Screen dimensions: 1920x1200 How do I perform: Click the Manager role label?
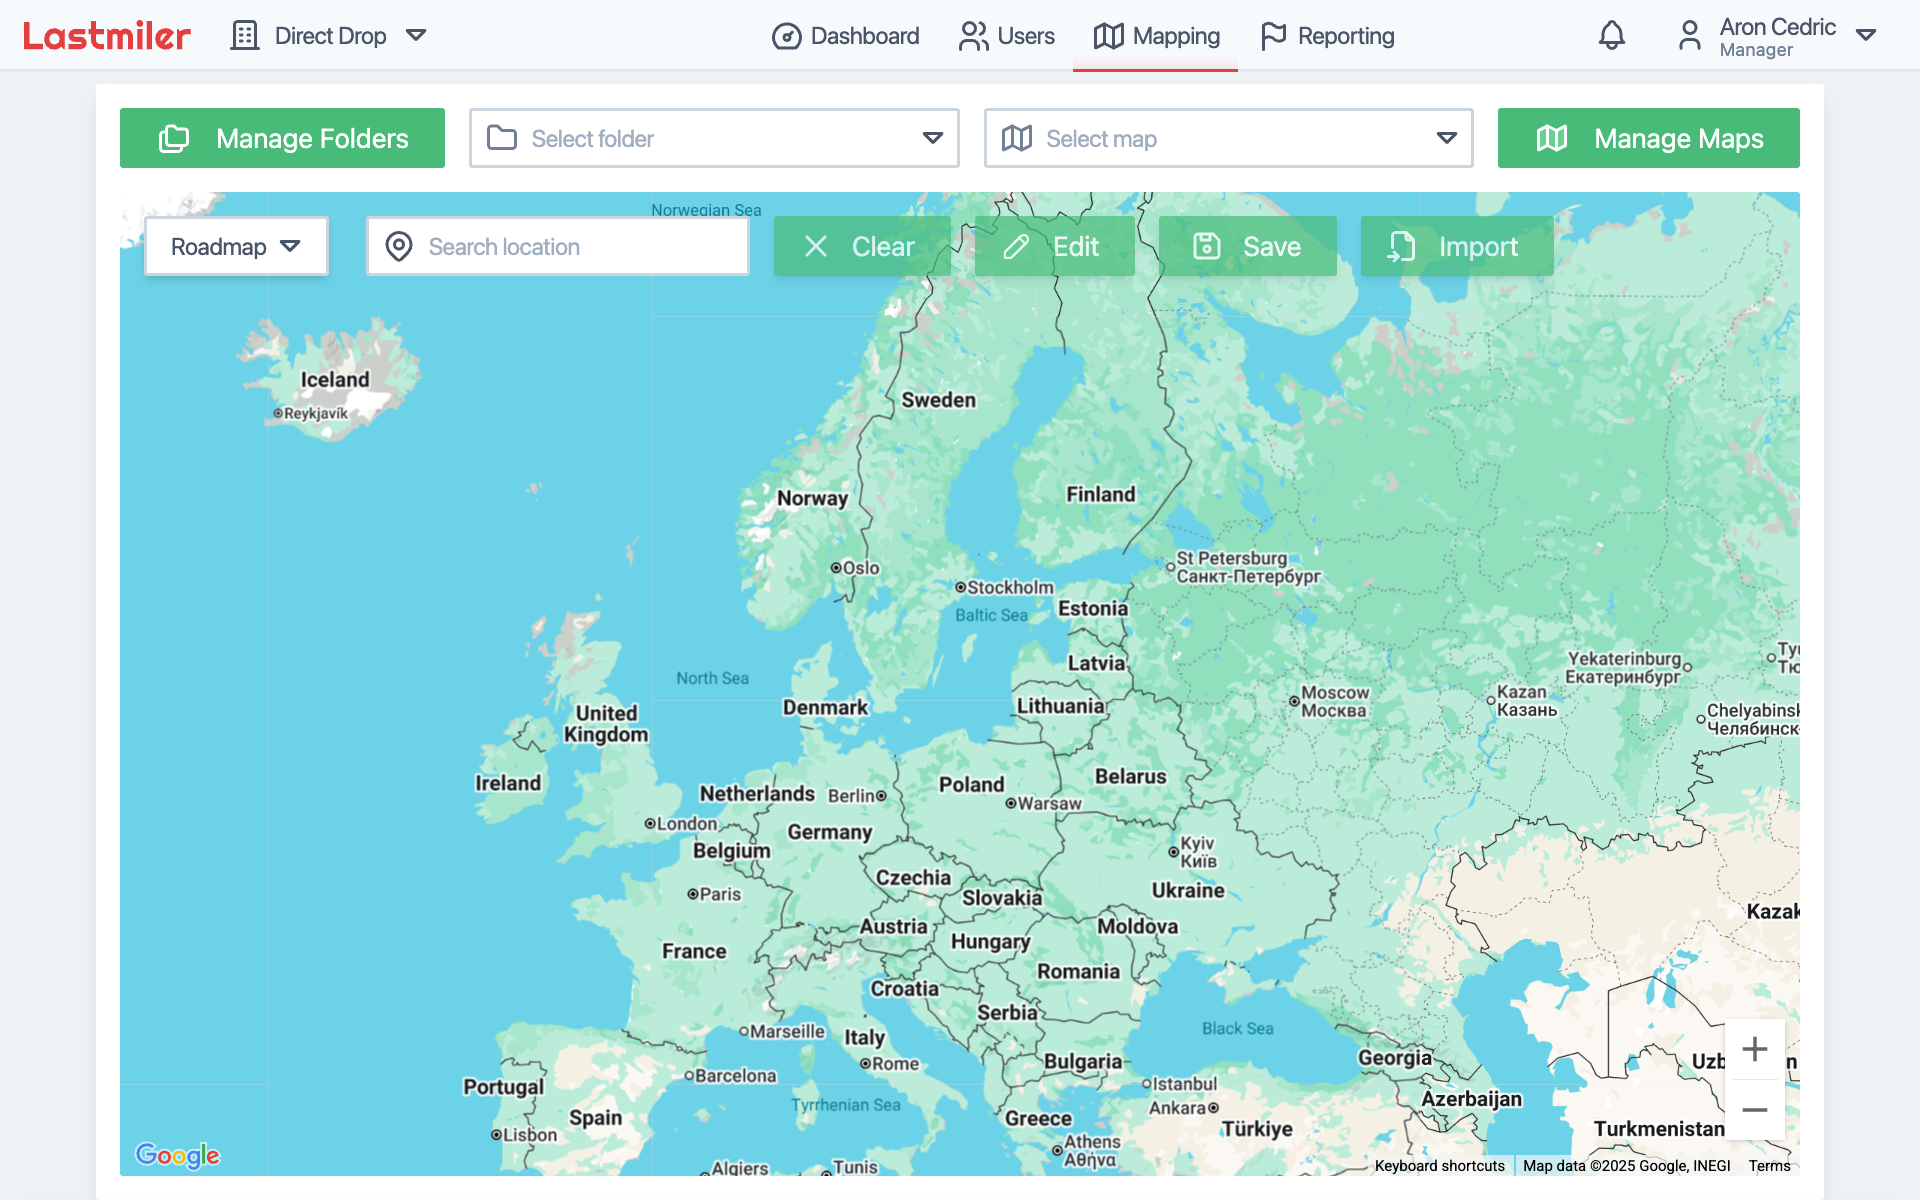(x=1756, y=50)
